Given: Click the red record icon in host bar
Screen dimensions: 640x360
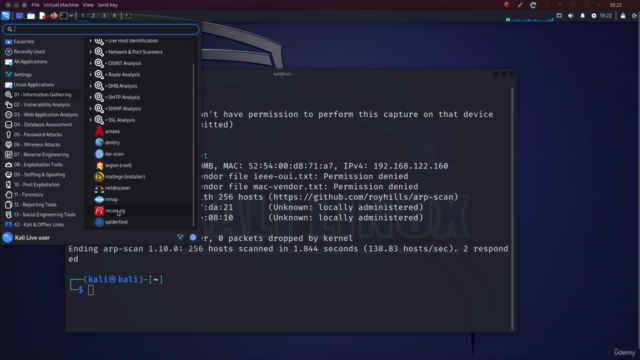Looking at the screenshot, I should click(507, 5).
